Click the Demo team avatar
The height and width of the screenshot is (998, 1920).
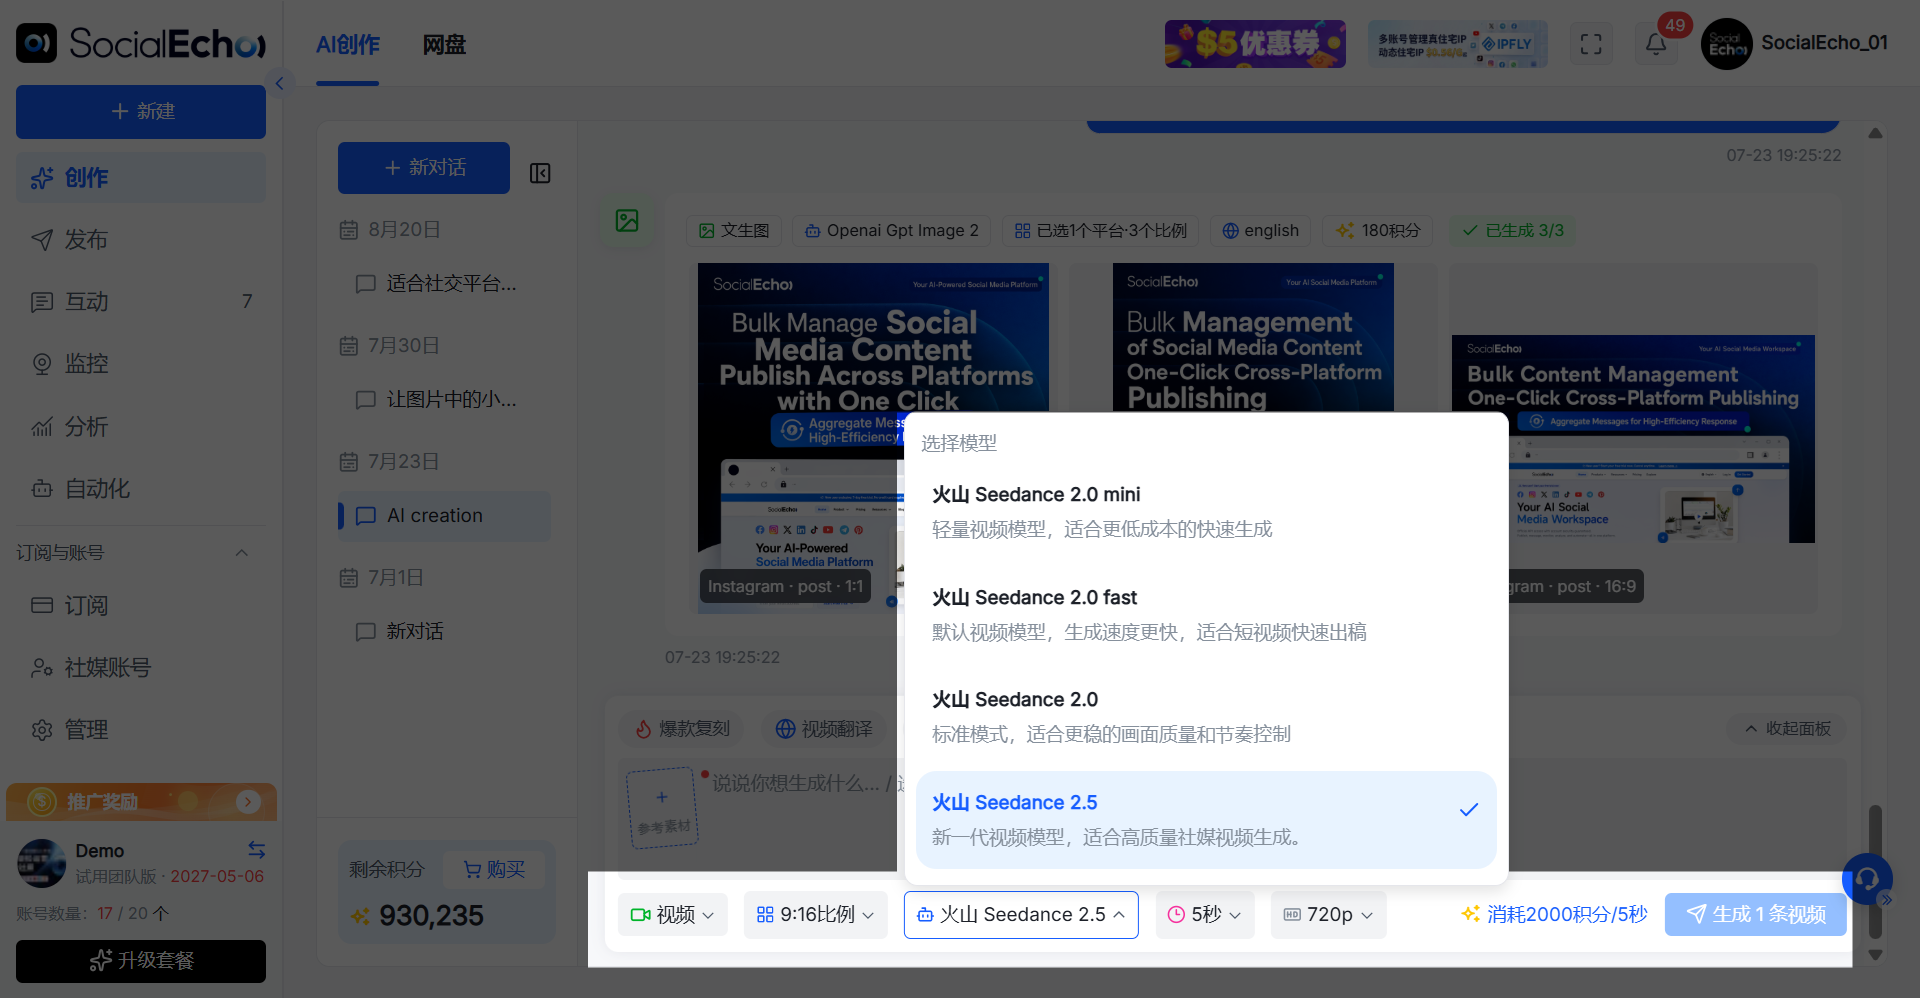41,863
